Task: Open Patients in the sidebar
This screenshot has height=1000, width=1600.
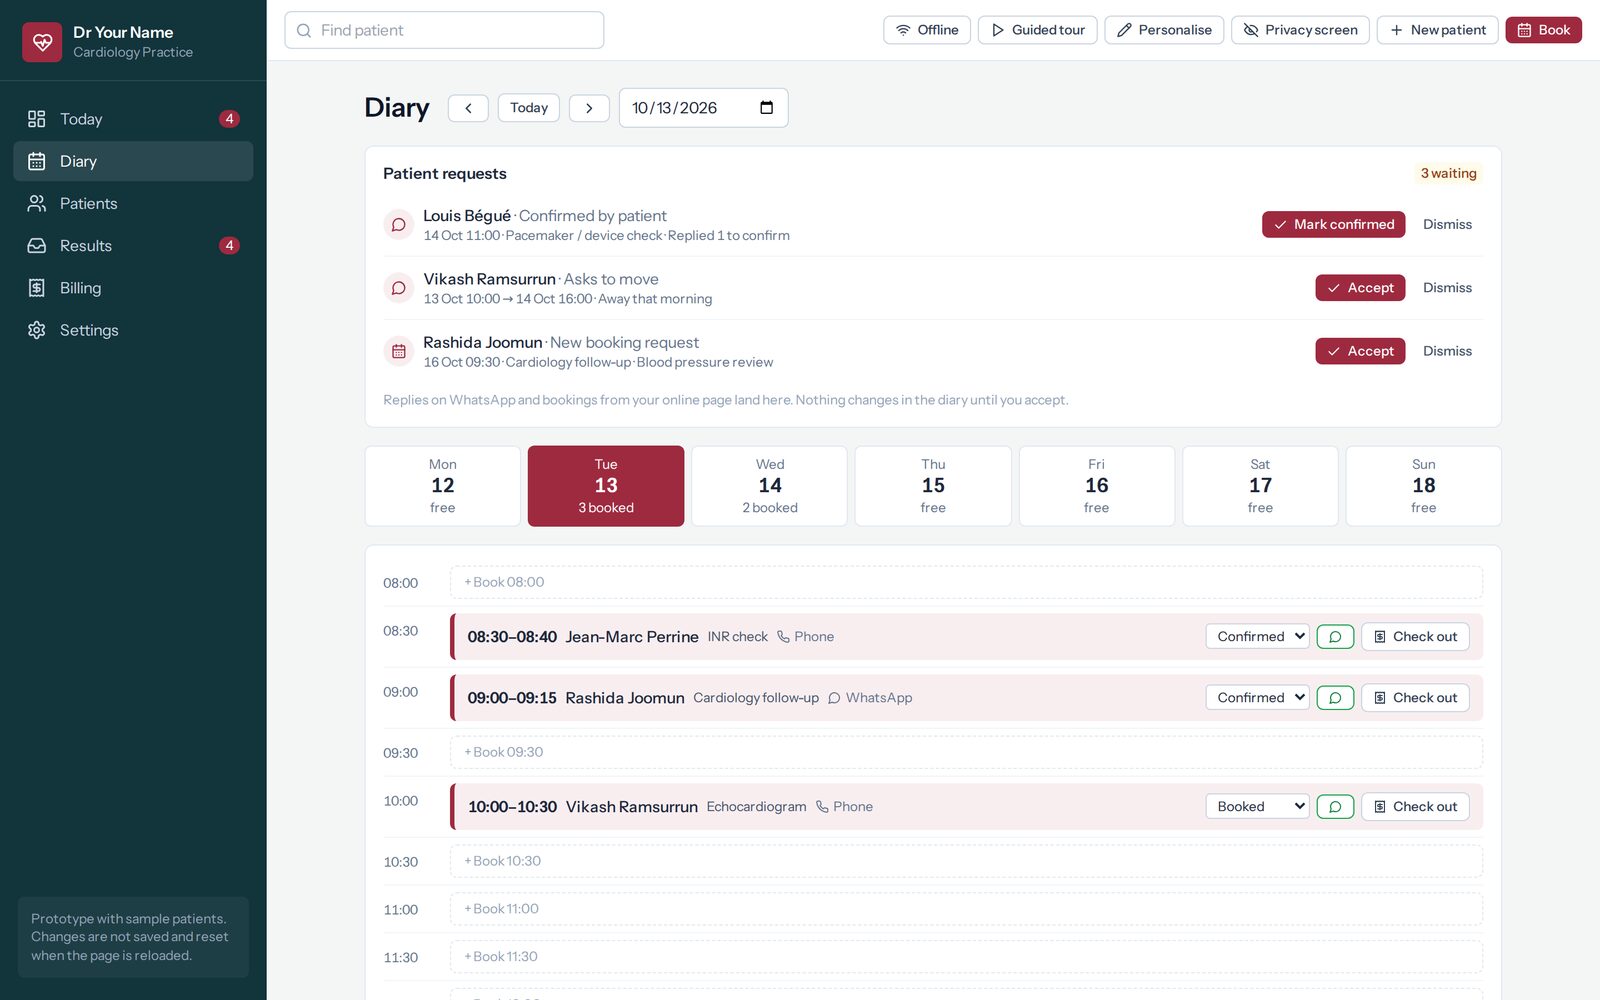Action: click(x=133, y=204)
